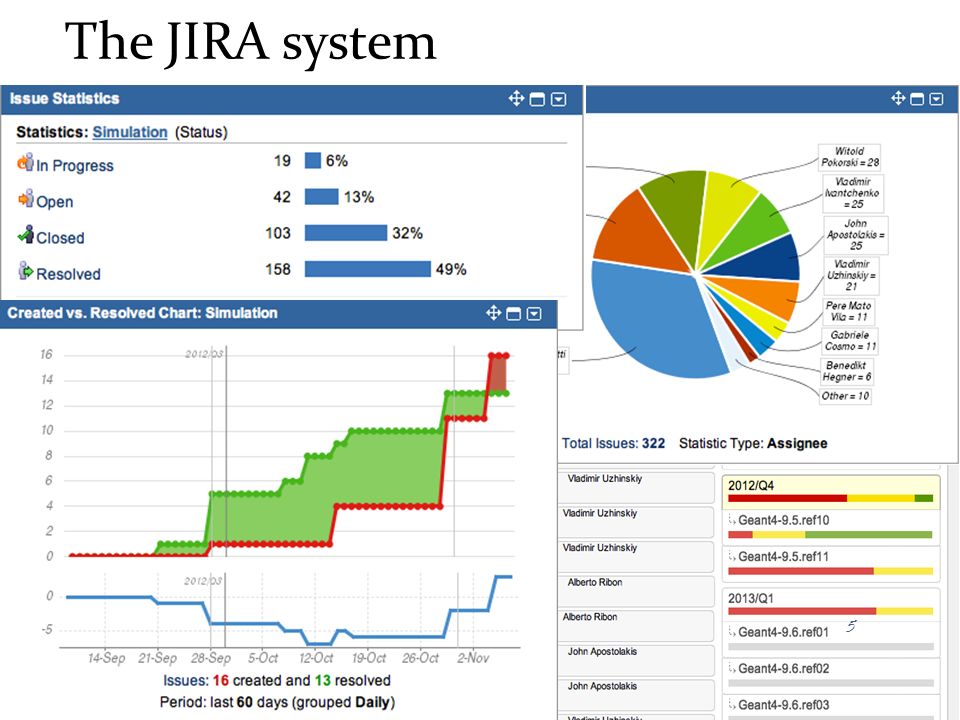Click the move icon in Issue Statistics header
Viewport: 960px width, 720px height.
pyautogui.click(x=516, y=99)
